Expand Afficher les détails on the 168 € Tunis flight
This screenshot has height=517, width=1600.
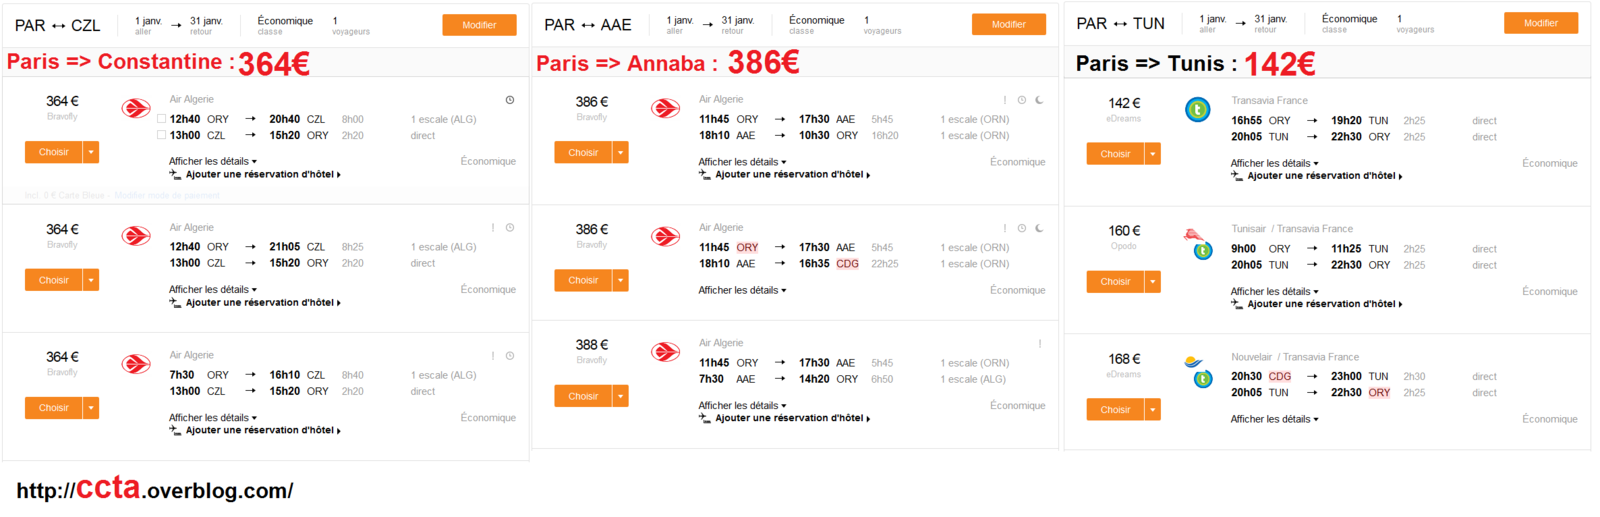[1274, 419]
